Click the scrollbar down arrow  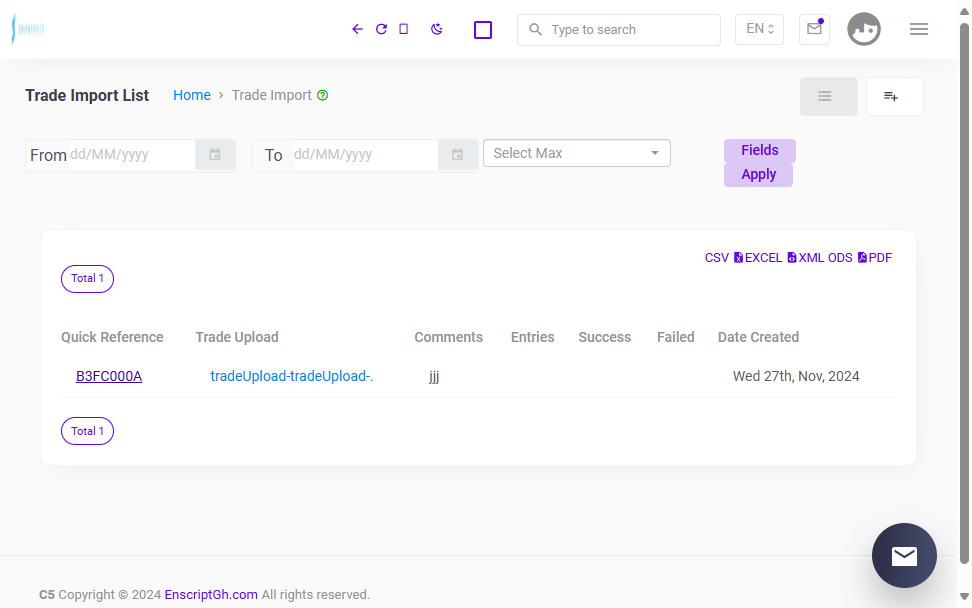pos(964,596)
